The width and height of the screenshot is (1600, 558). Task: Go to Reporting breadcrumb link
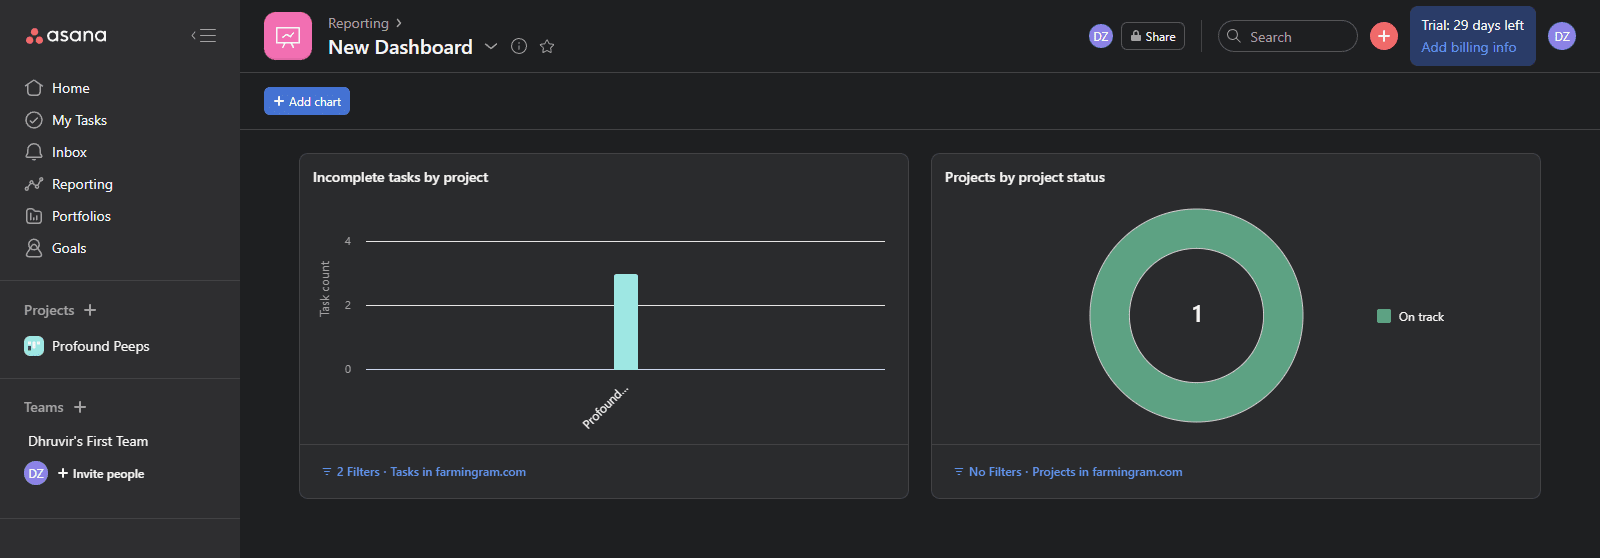(x=358, y=23)
